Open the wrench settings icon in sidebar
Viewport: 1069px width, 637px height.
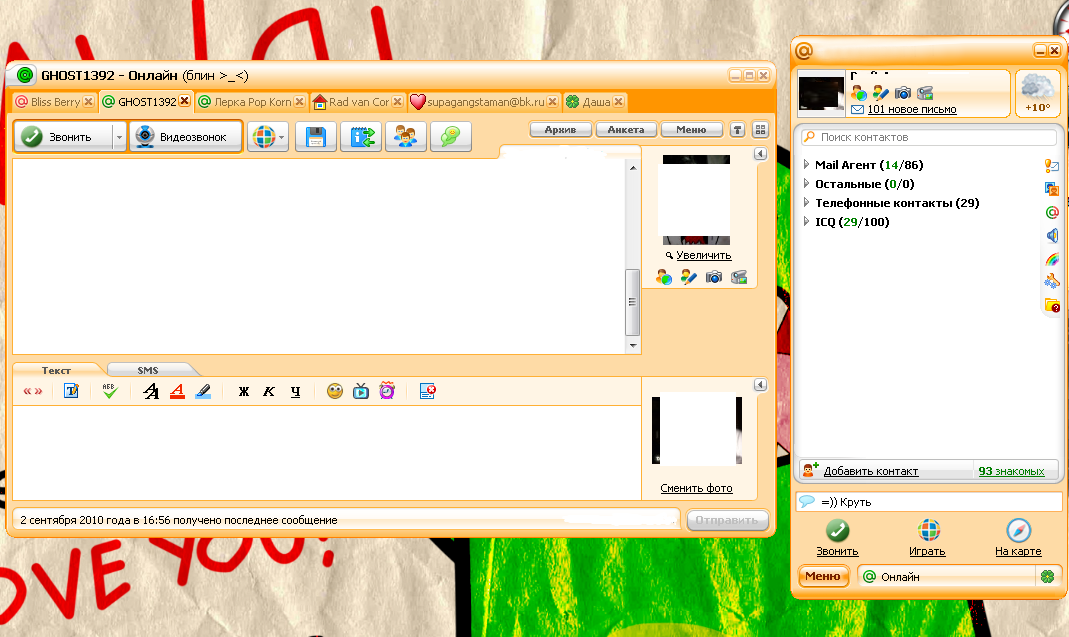pos(1052,282)
